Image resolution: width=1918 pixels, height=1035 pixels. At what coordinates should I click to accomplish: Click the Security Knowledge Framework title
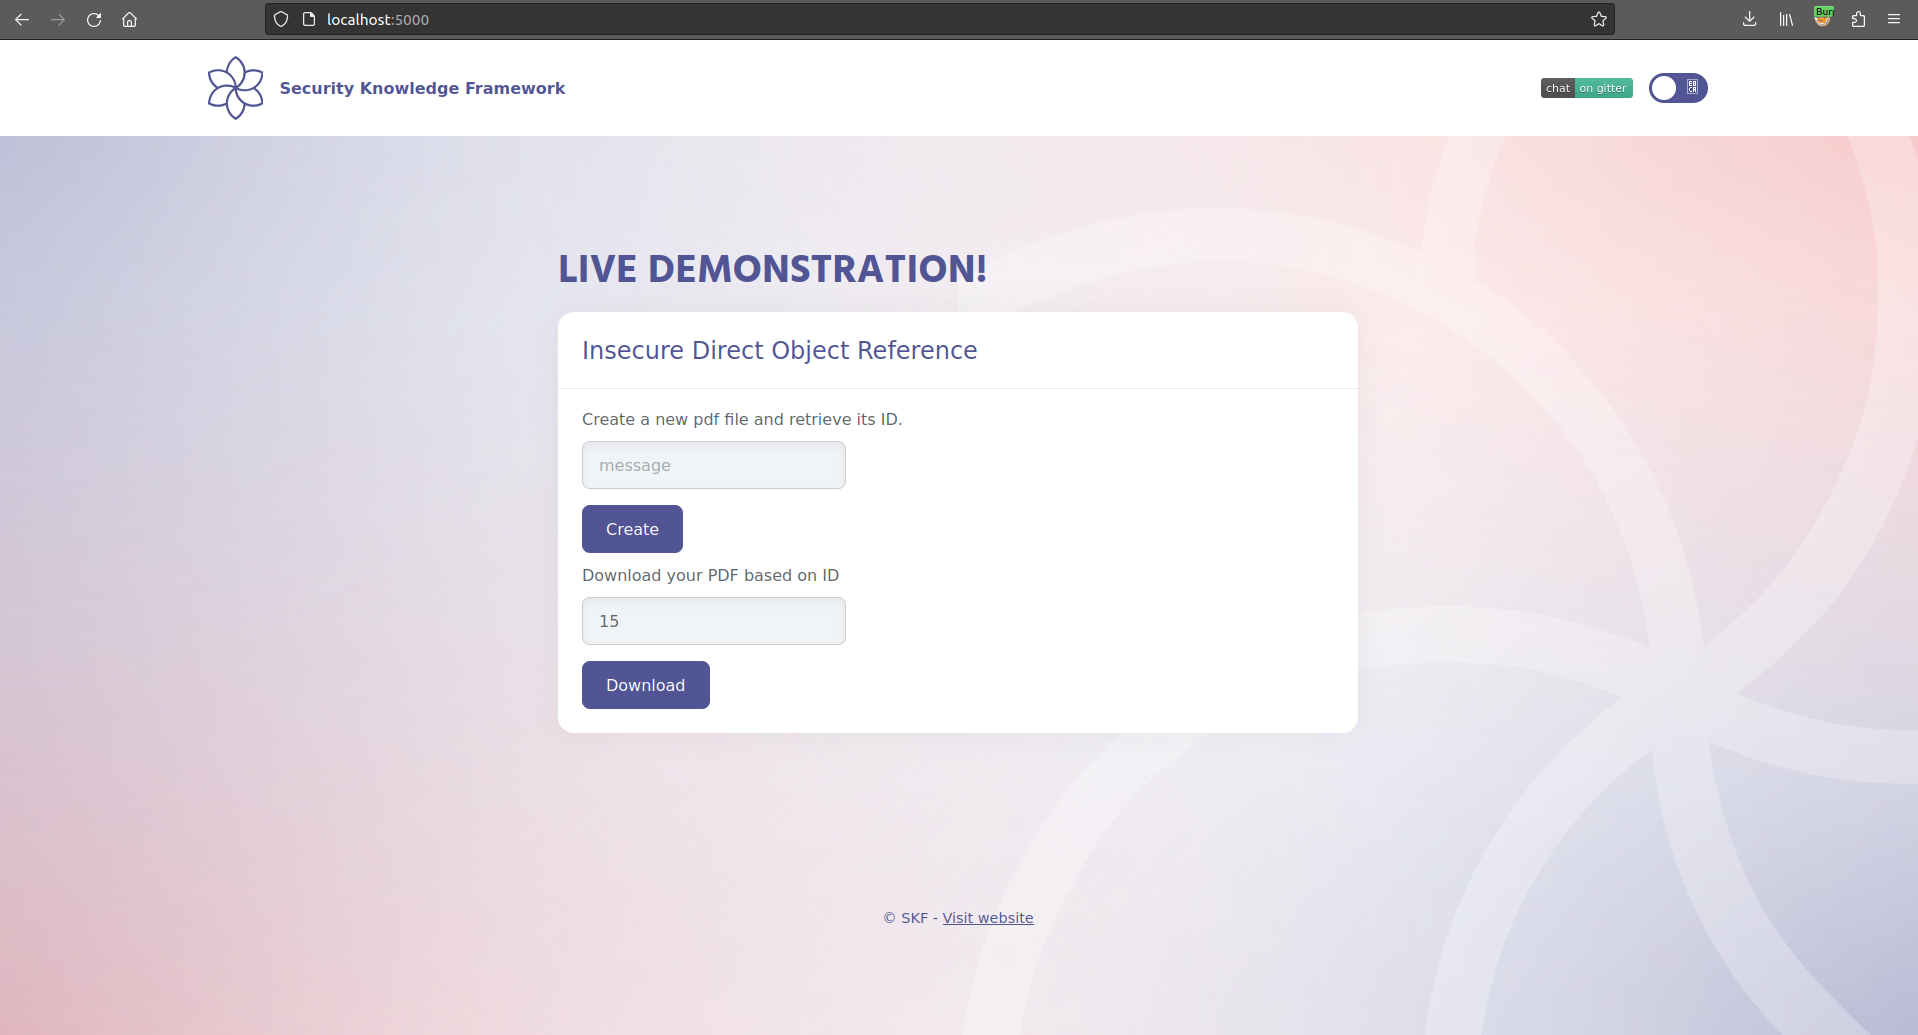422,88
